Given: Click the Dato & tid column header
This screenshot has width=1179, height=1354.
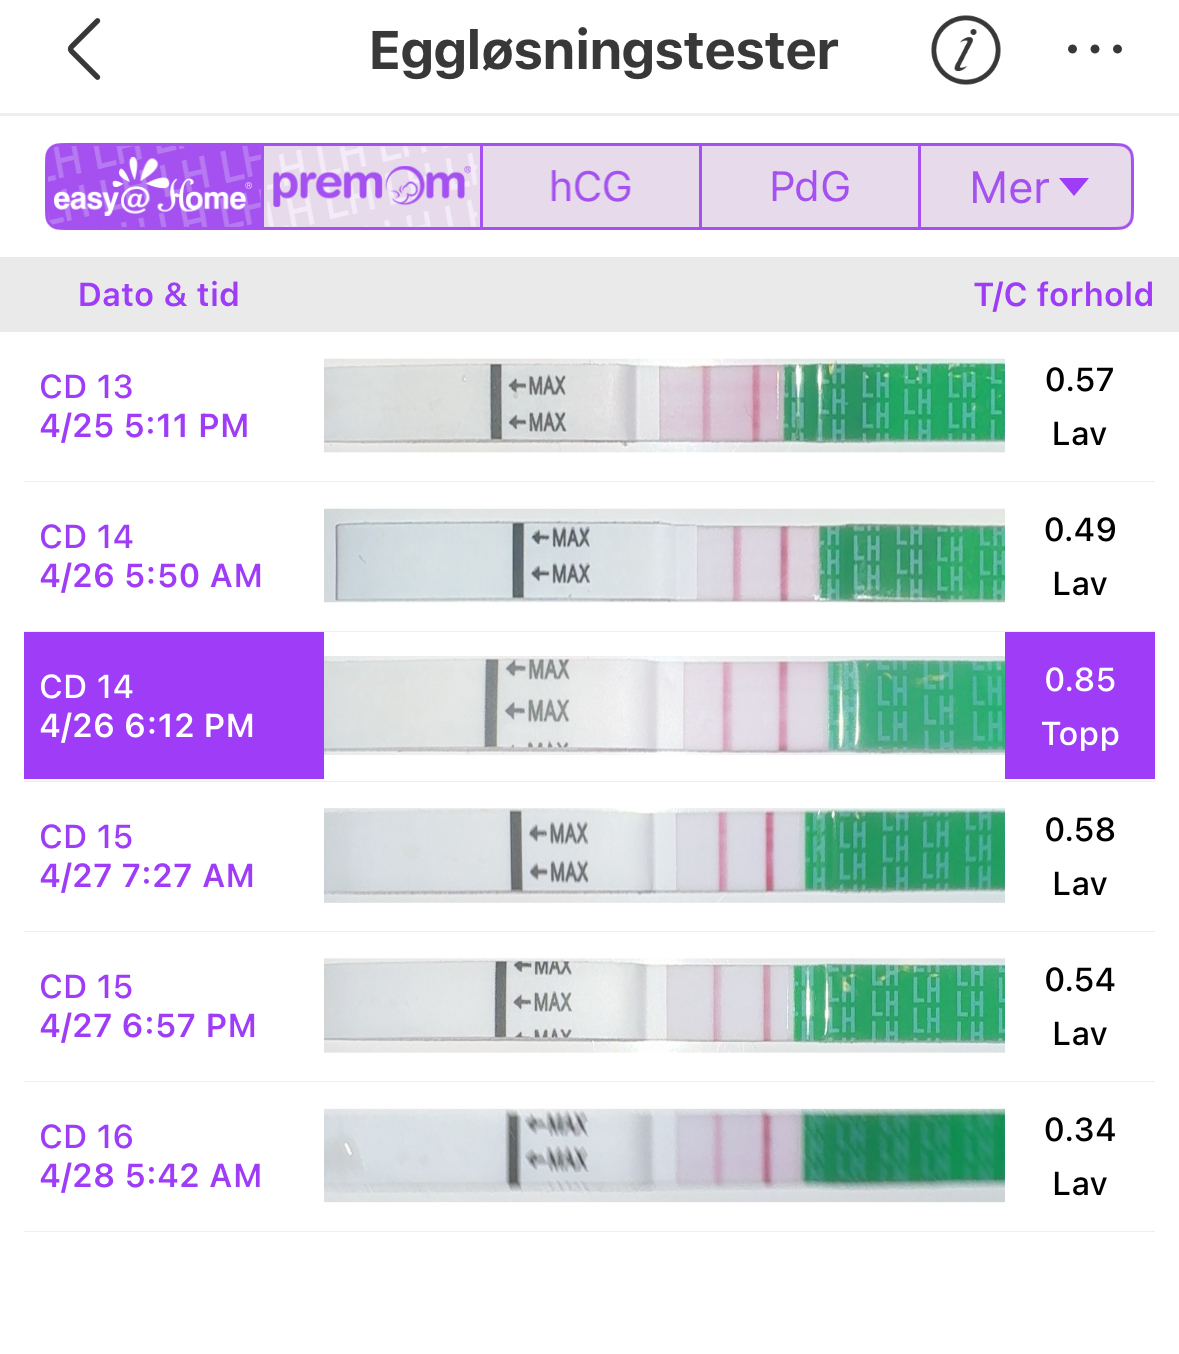Looking at the screenshot, I should click(159, 295).
